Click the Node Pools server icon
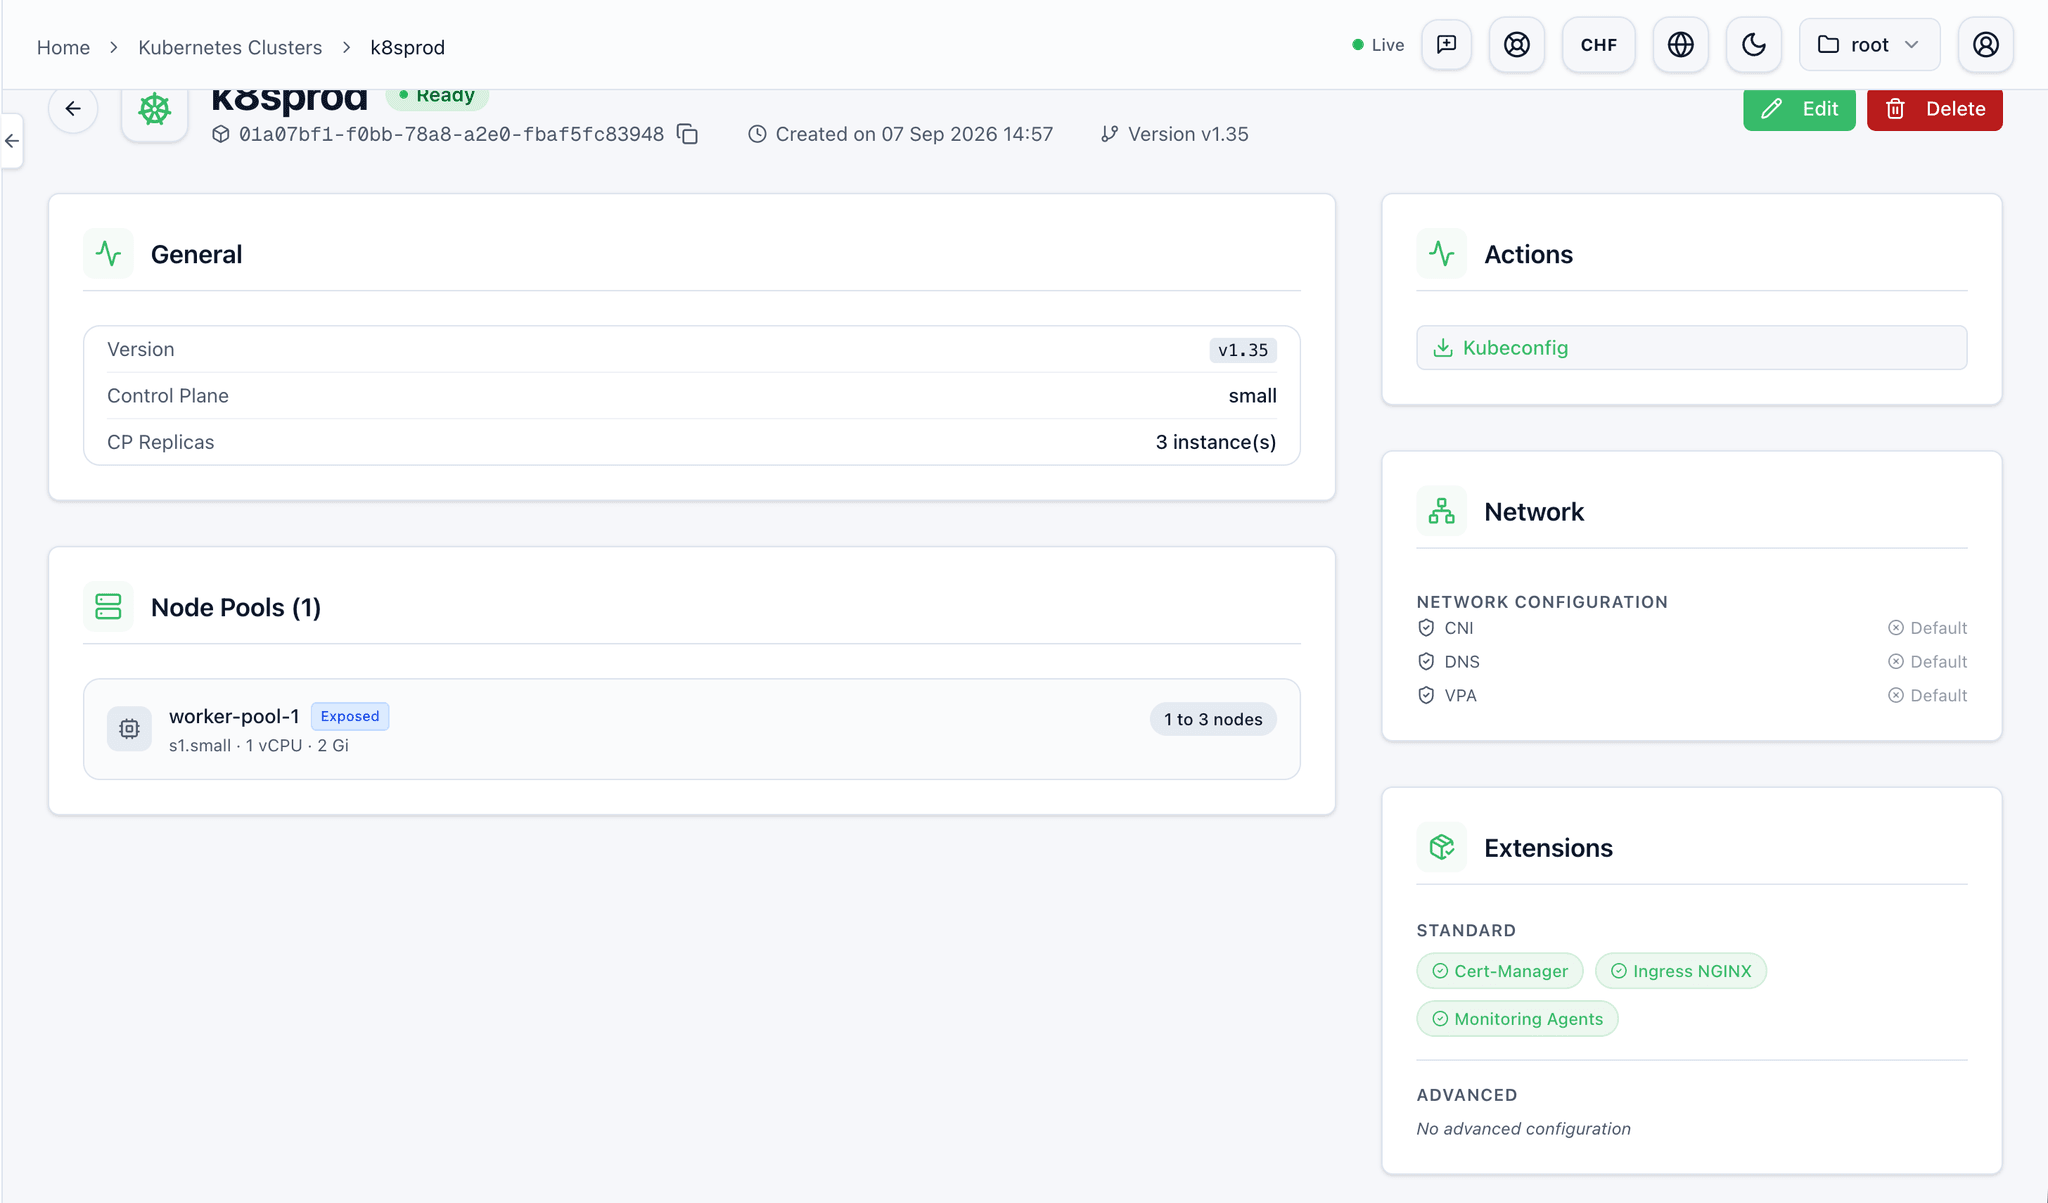 coord(108,607)
